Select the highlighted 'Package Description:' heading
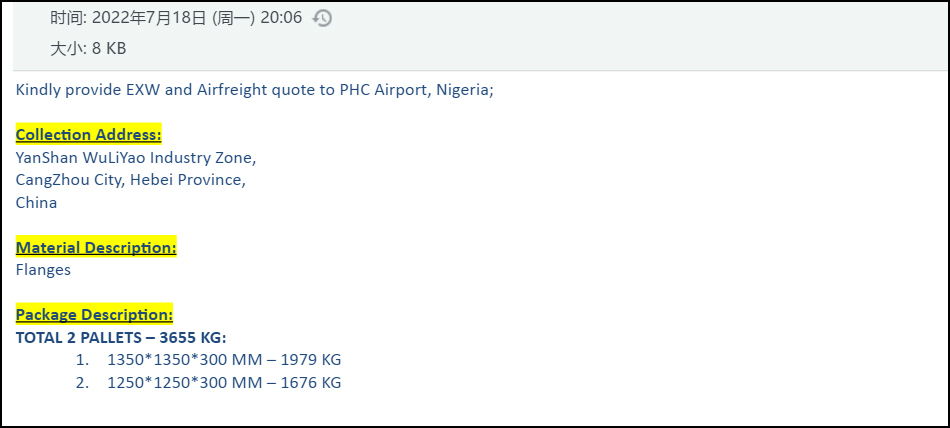 point(94,314)
